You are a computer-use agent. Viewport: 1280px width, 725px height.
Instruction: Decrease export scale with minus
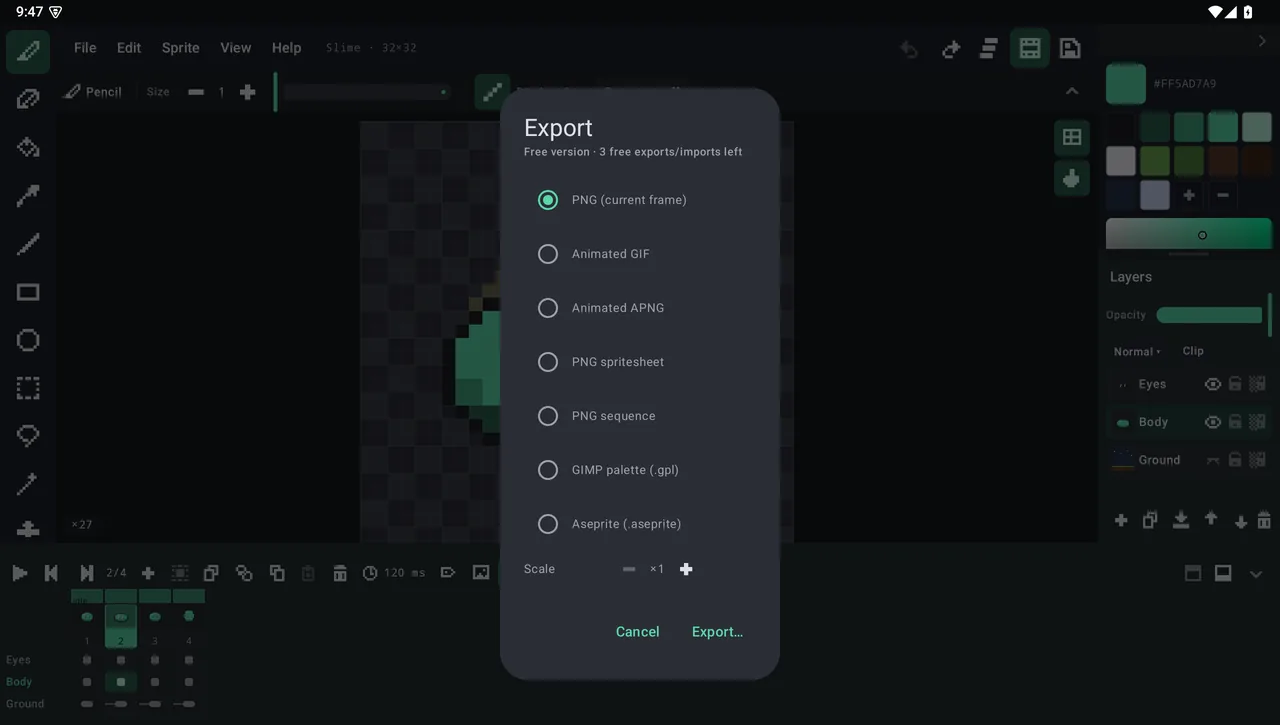click(x=629, y=569)
